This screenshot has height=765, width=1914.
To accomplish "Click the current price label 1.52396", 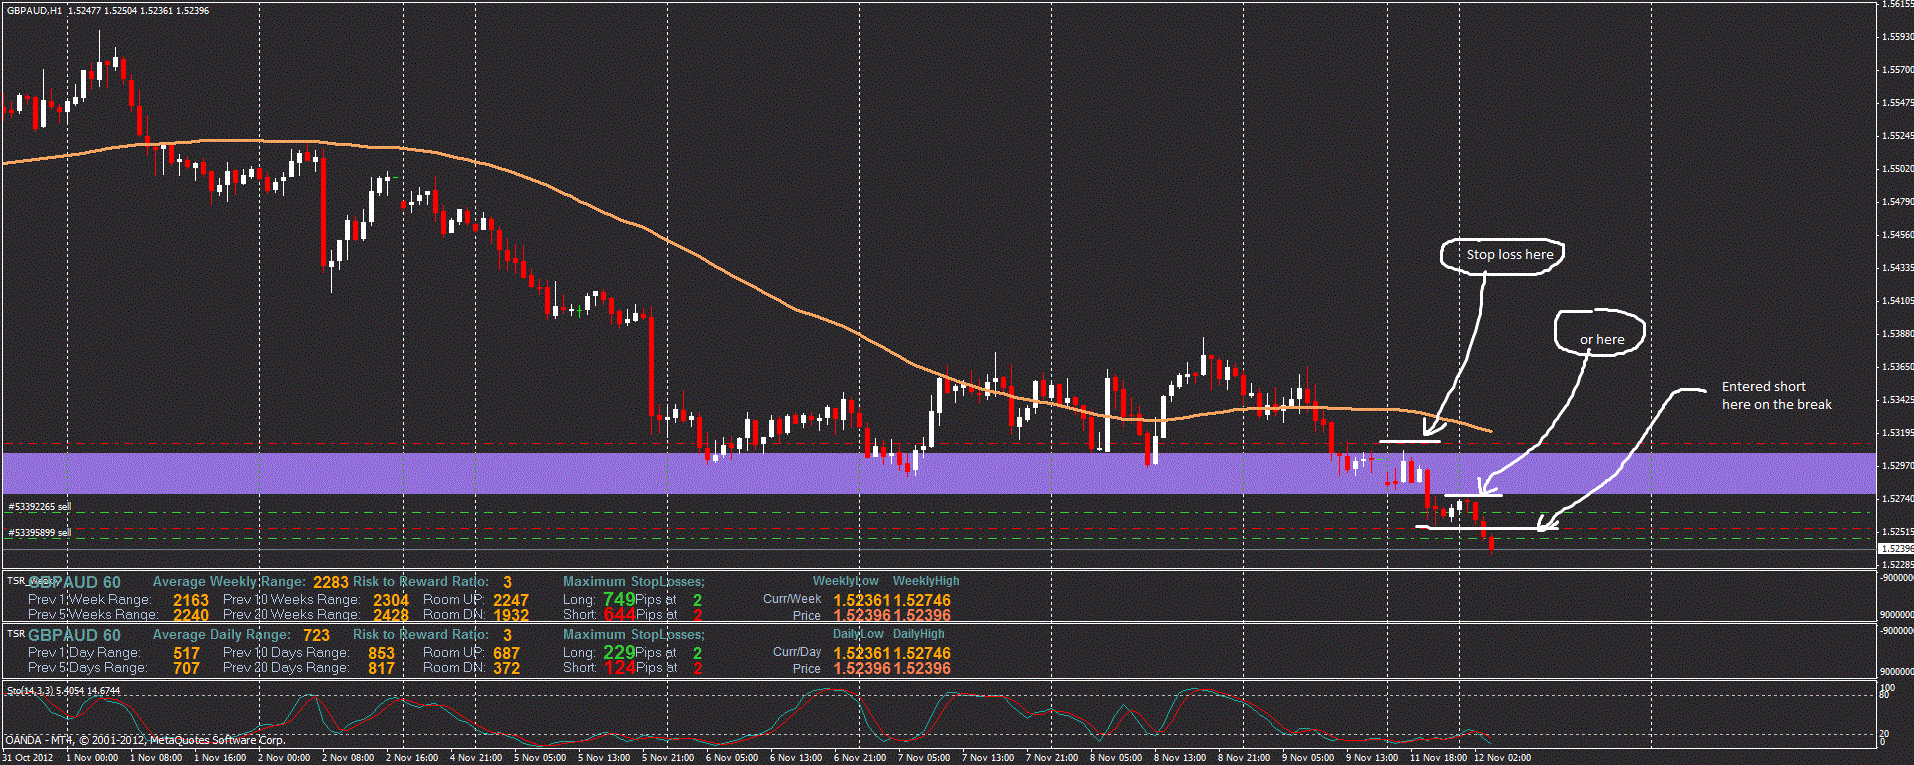I will [1896, 549].
